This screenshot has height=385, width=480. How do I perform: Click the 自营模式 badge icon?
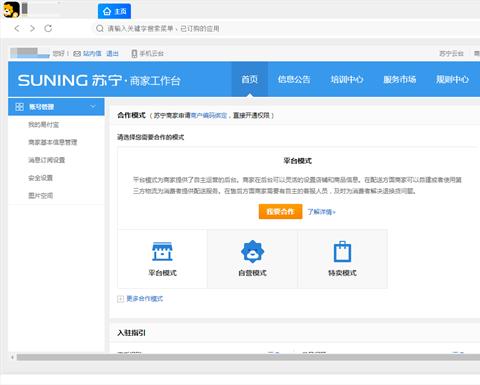pyautogui.click(x=252, y=251)
